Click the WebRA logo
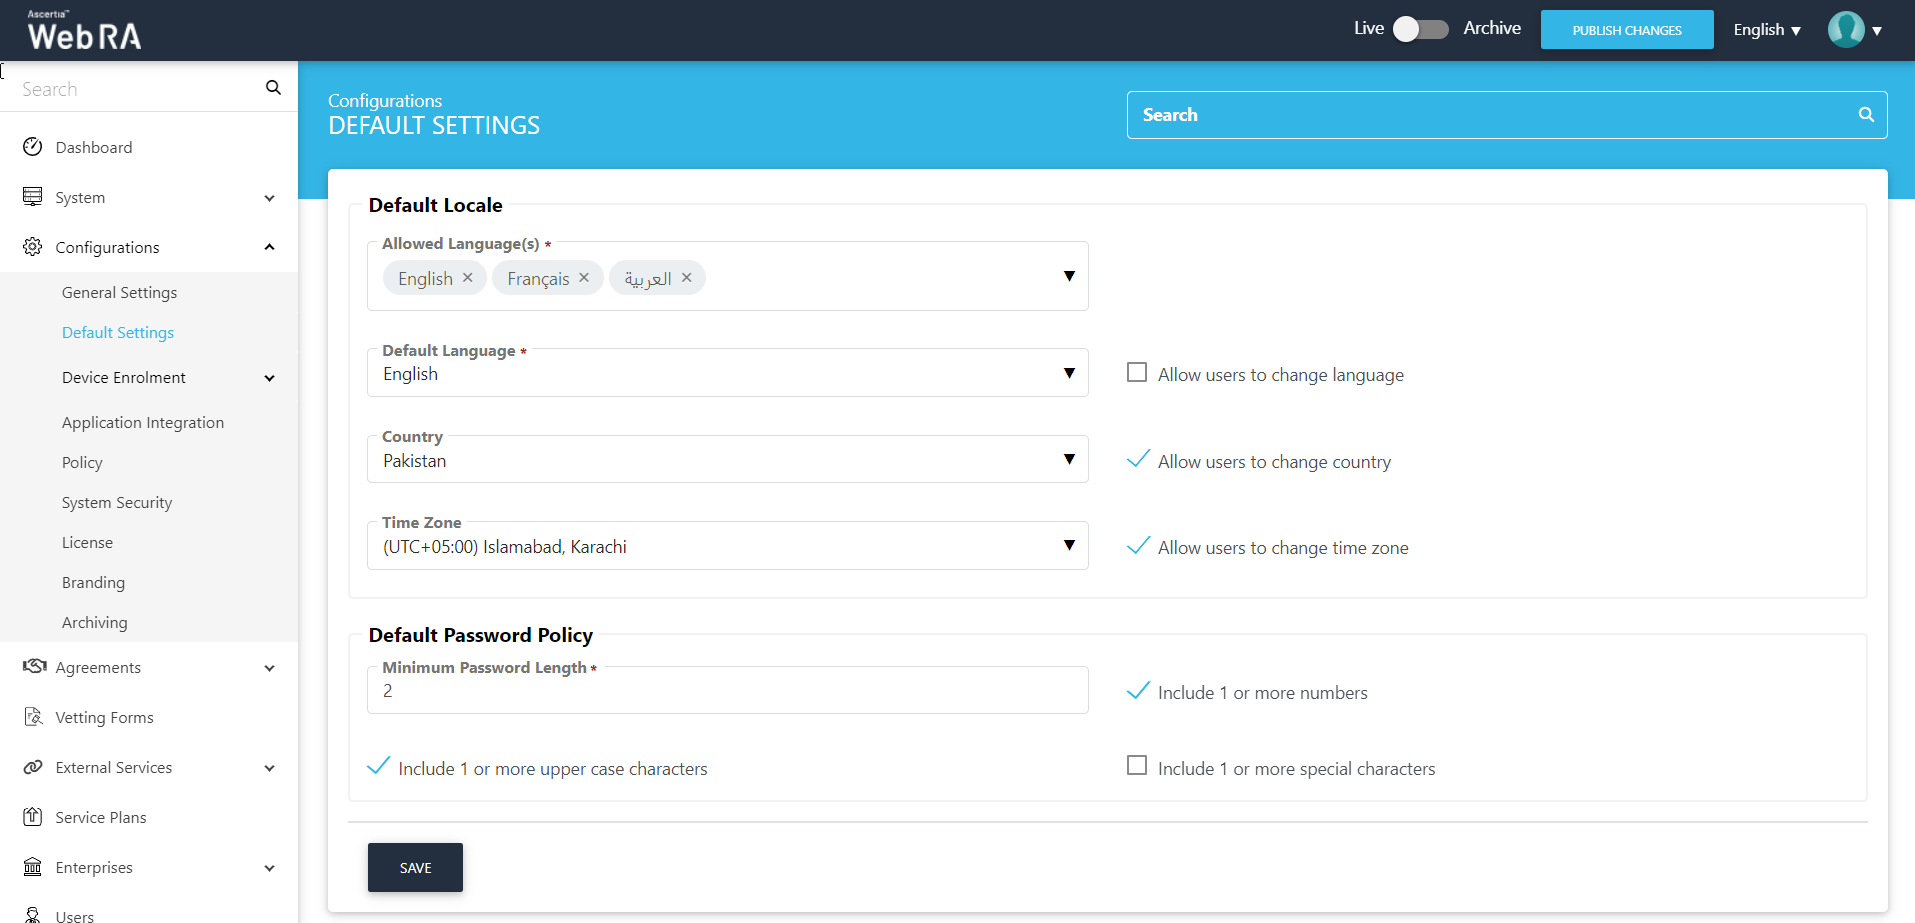 pos(84,30)
